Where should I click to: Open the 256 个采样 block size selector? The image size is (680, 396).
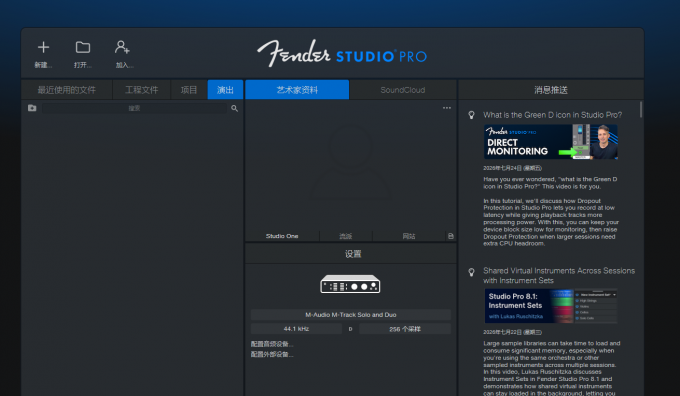click(x=405, y=329)
